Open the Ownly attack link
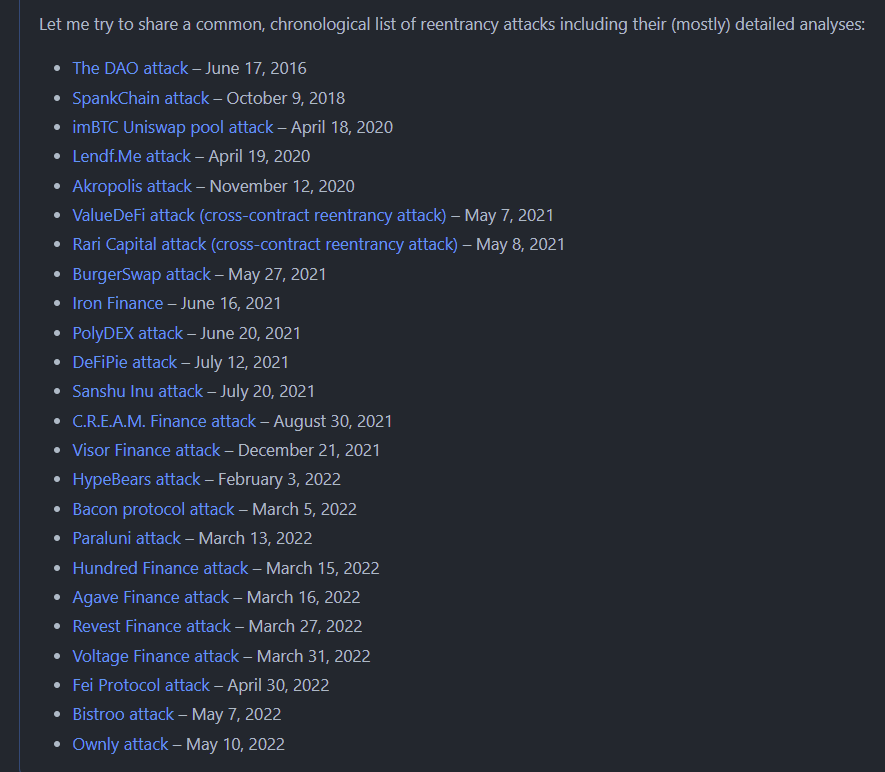The image size is (885, 772). [120, 743]
